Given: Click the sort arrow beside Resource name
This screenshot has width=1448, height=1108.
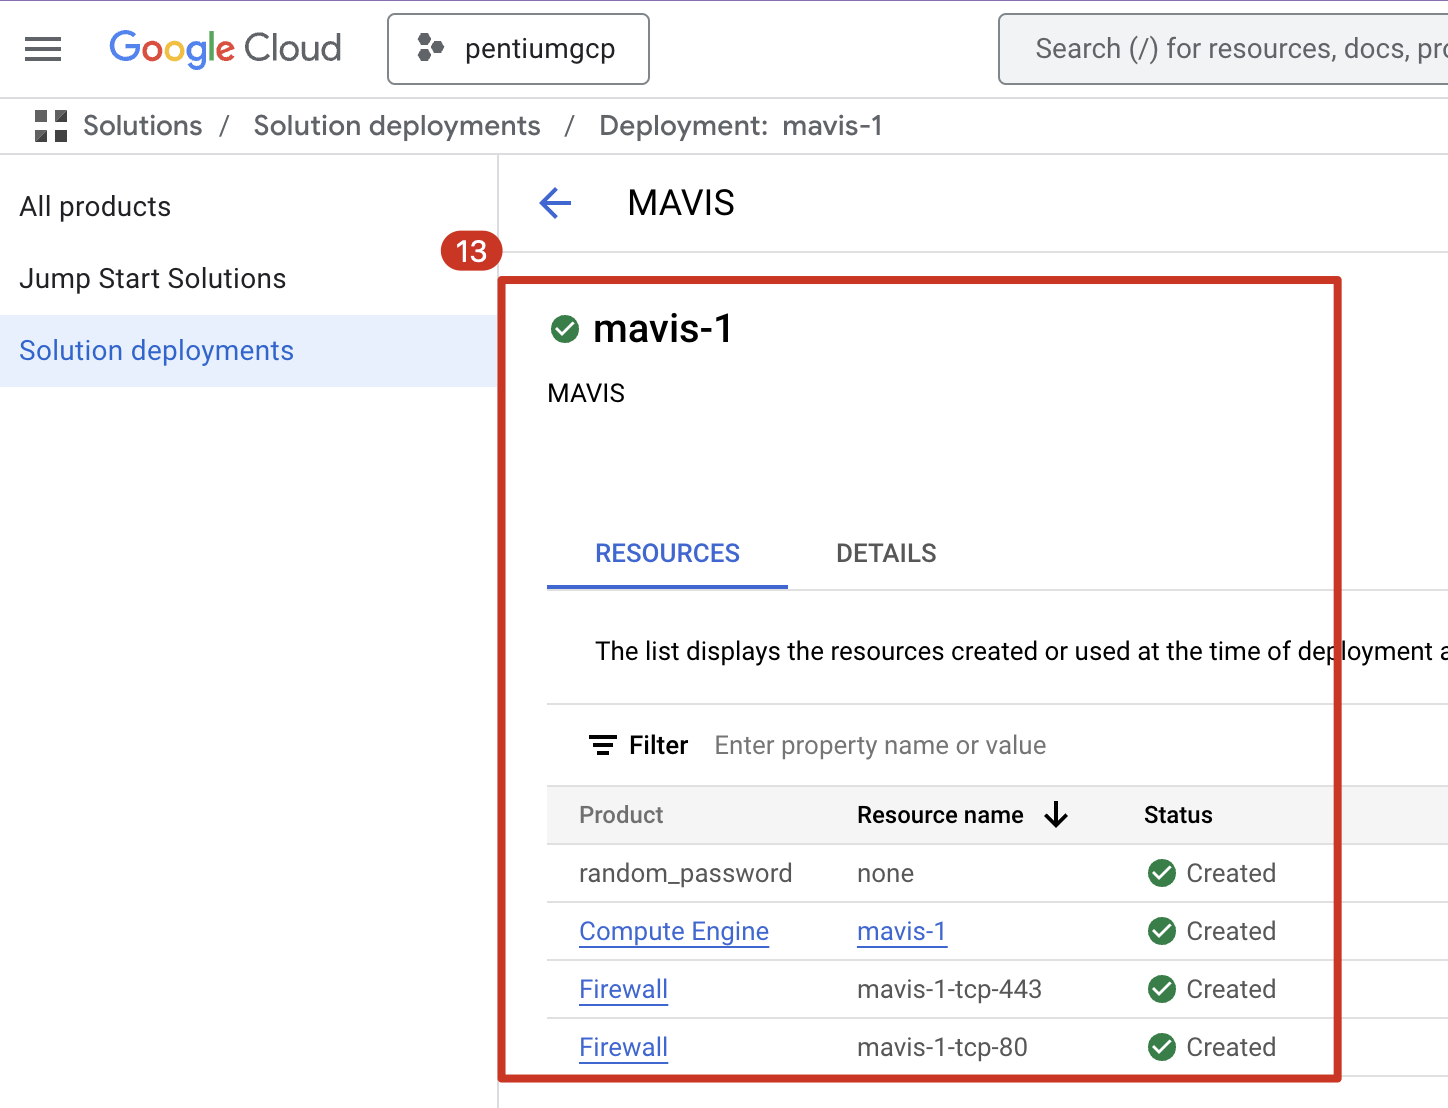Looking at the screenshot, I should point(1056,815).
